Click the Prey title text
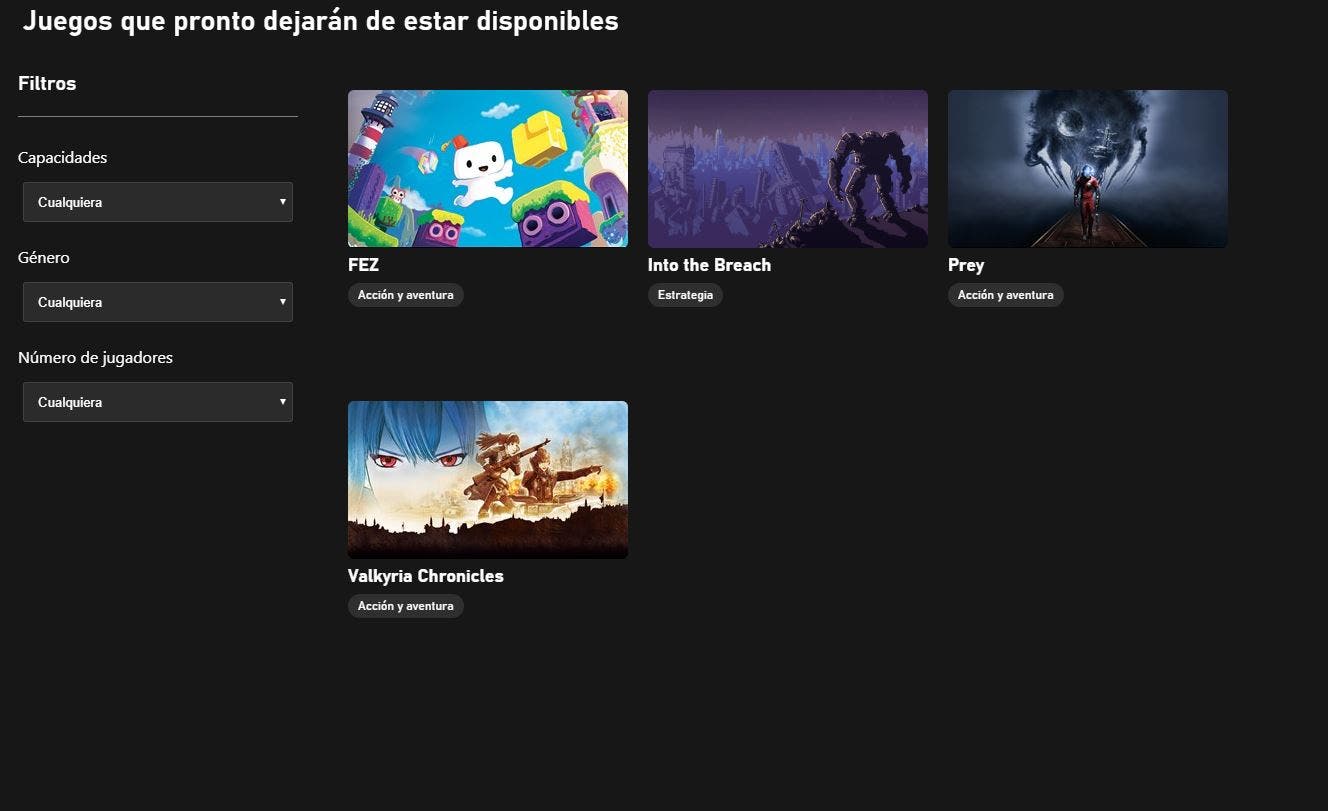Screen dimensions: 1328x811 click(966, 265)
